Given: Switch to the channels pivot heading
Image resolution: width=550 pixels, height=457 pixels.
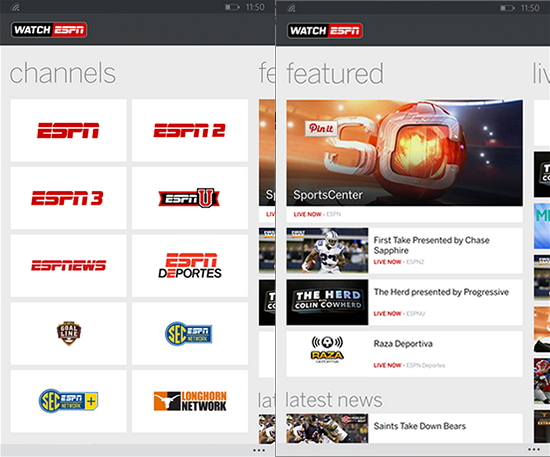Looking at the screenshot, I should 62,73.
